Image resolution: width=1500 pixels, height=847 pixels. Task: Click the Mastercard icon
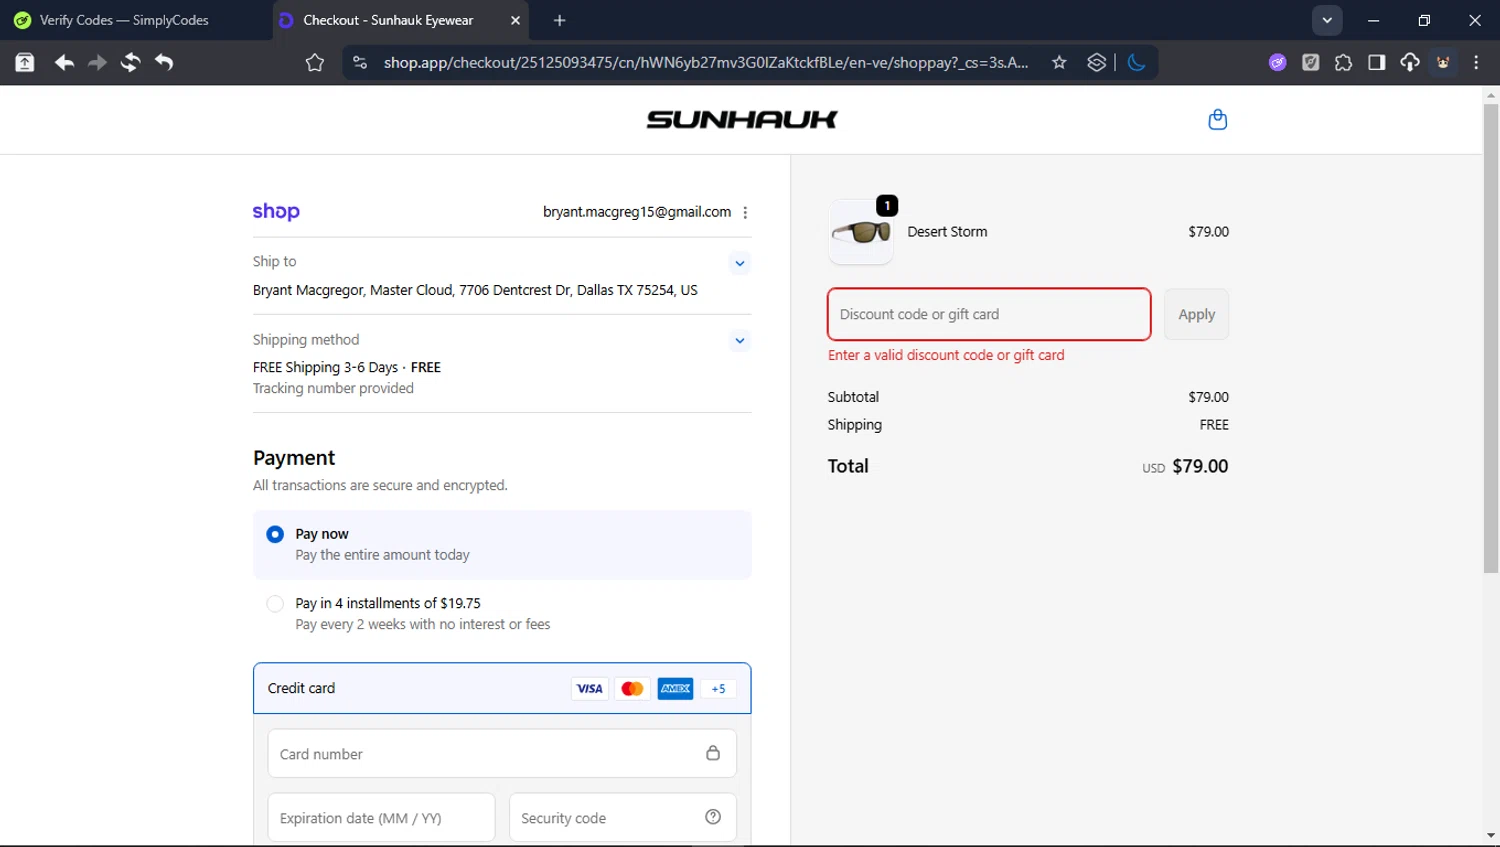(x=632, y=688)
